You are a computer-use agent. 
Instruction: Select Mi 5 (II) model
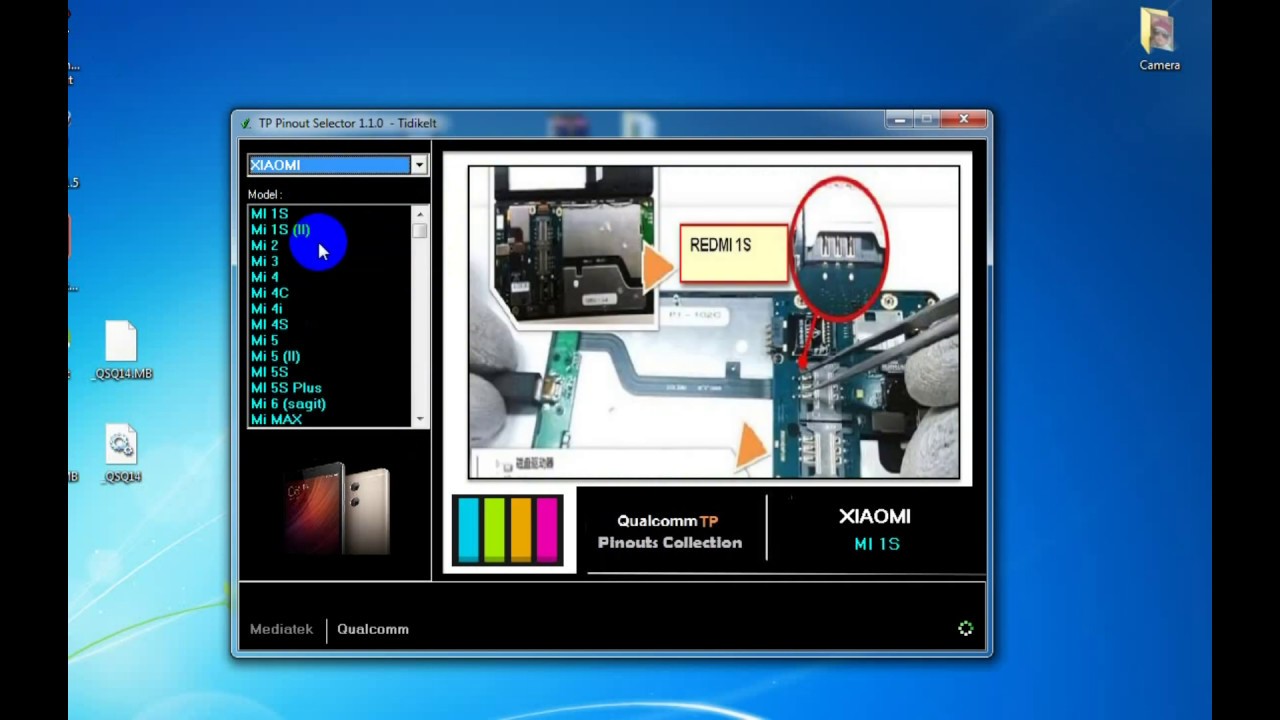click(275, 356)
